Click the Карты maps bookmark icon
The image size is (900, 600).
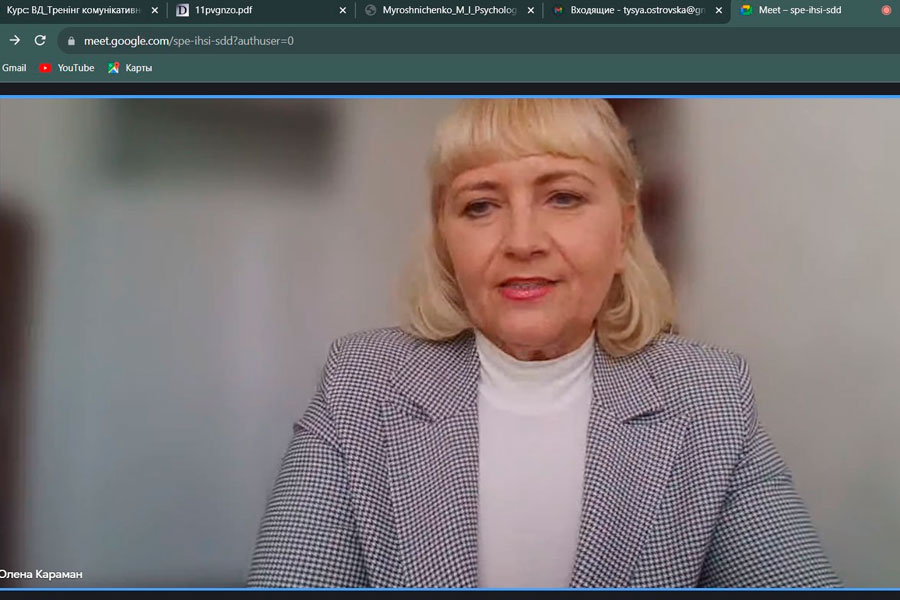(114, 68)
